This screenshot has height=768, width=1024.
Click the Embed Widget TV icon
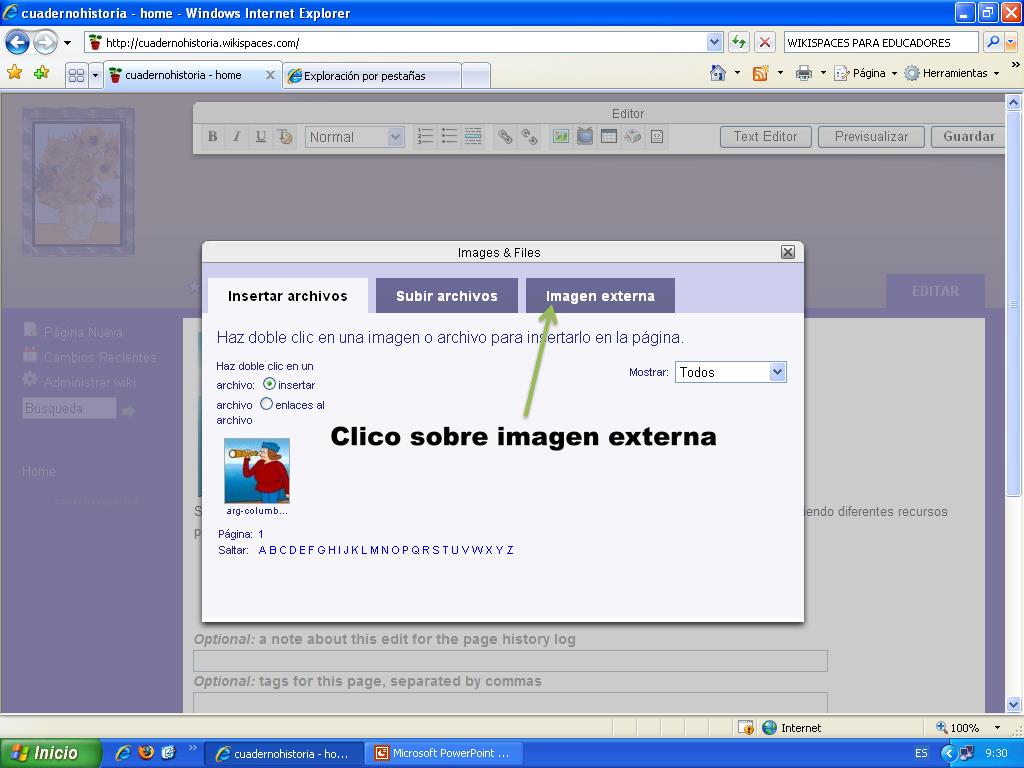click(x=585, y=136)
